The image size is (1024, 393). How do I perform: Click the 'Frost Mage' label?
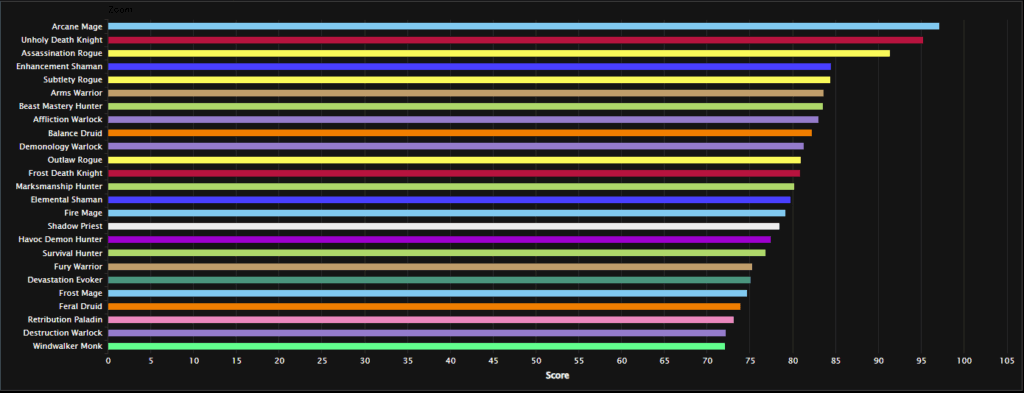tap(81, 293)
